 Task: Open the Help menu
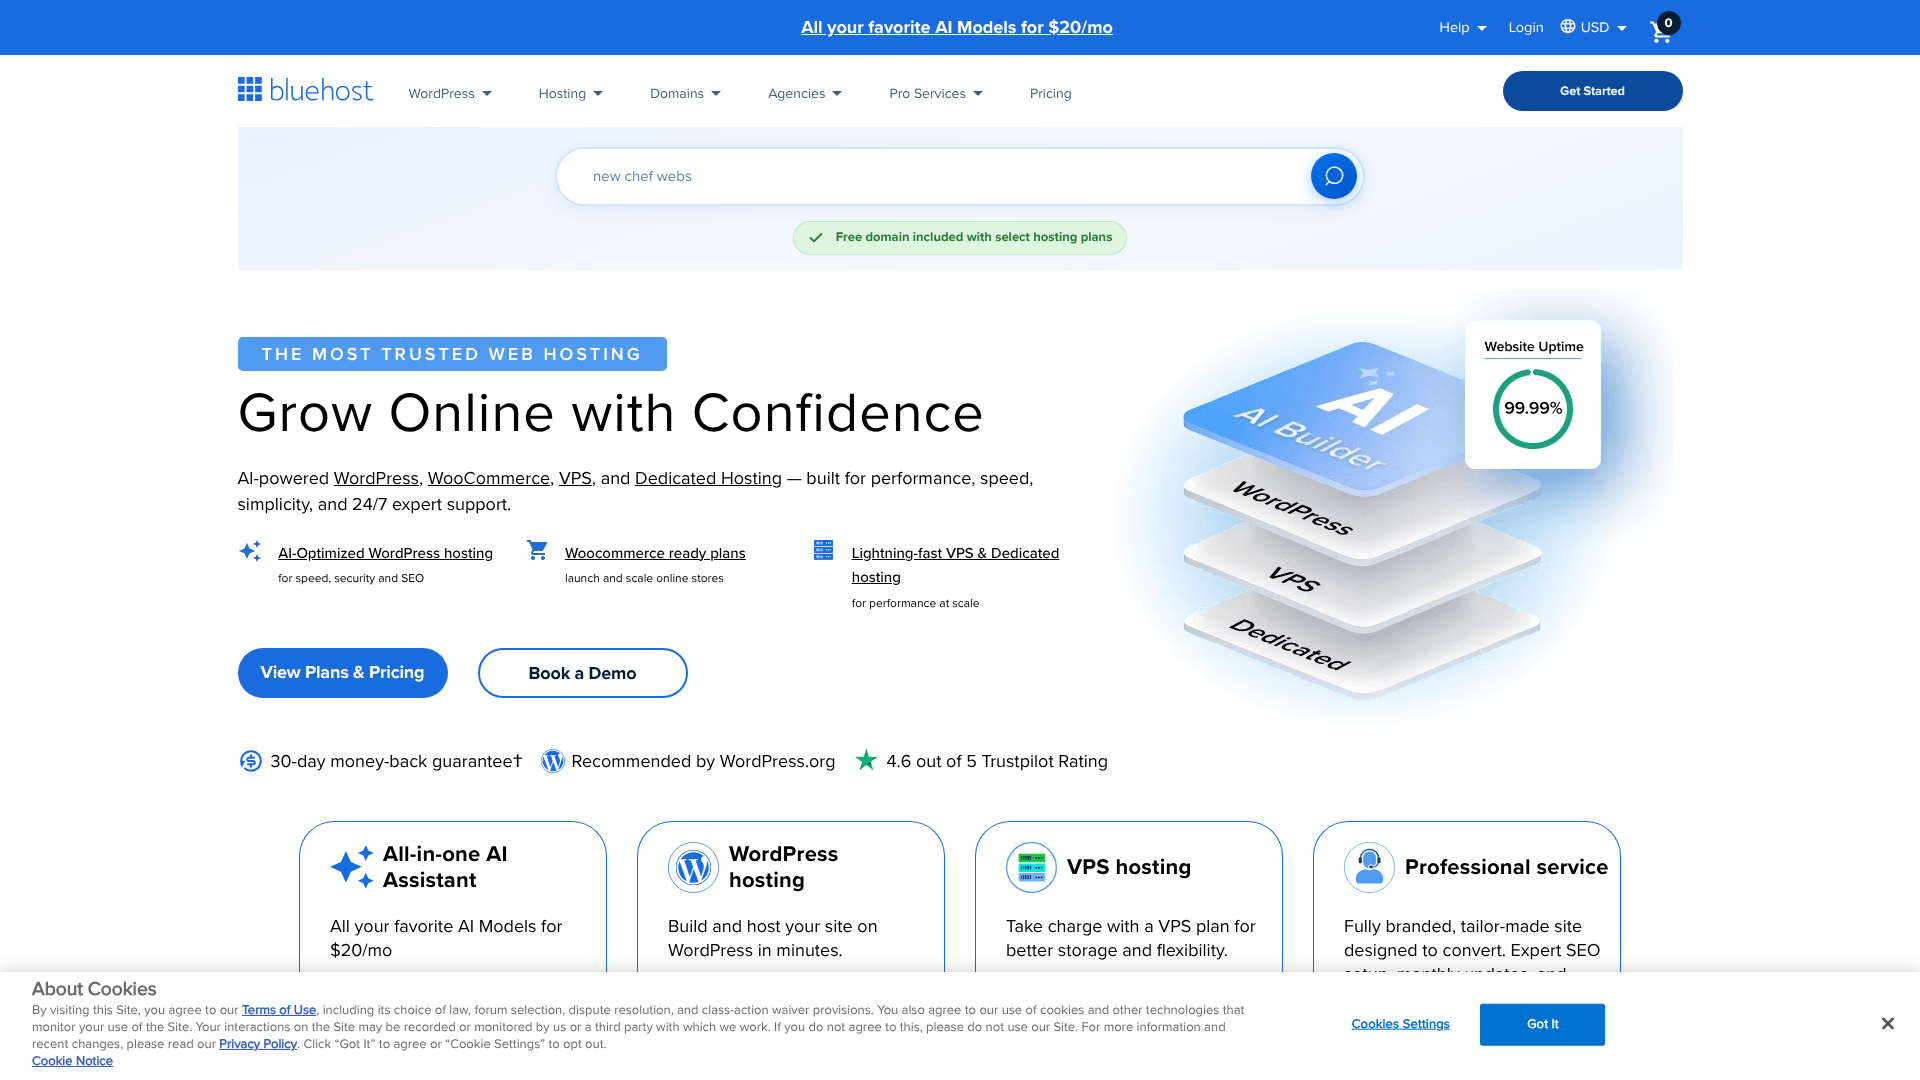coord(1461,27)
